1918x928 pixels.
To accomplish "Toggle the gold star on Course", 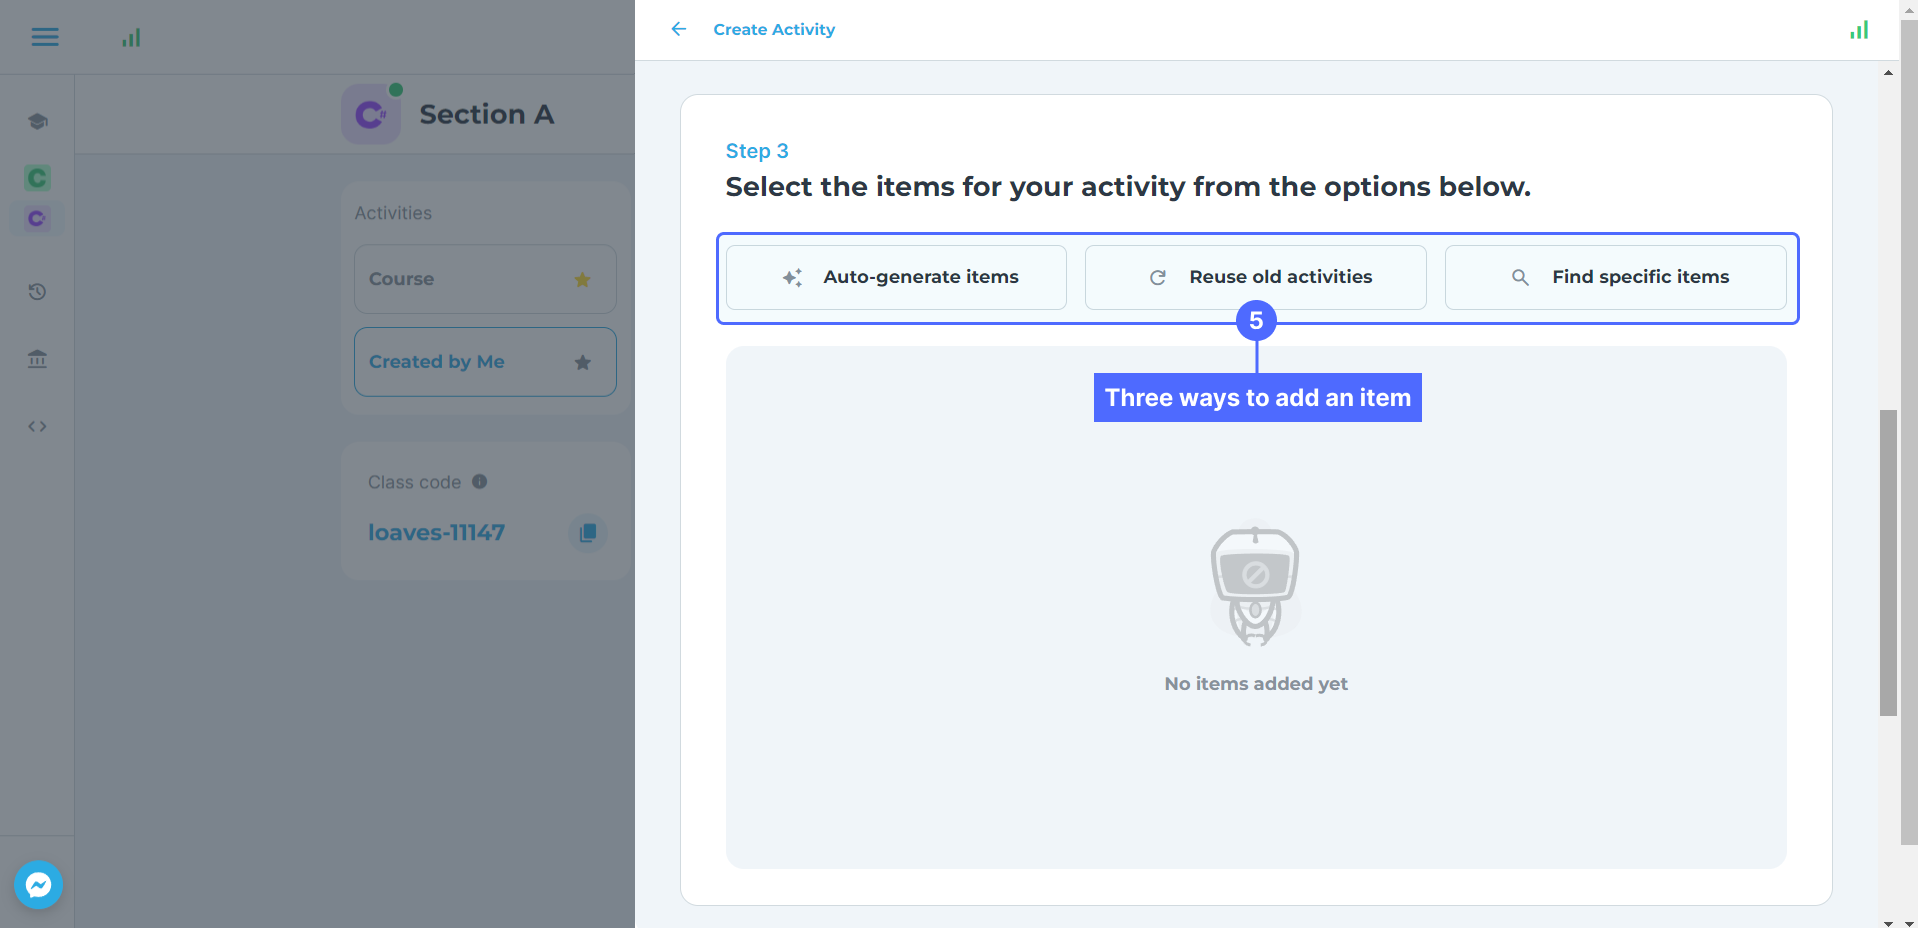I will coord(582,280).
